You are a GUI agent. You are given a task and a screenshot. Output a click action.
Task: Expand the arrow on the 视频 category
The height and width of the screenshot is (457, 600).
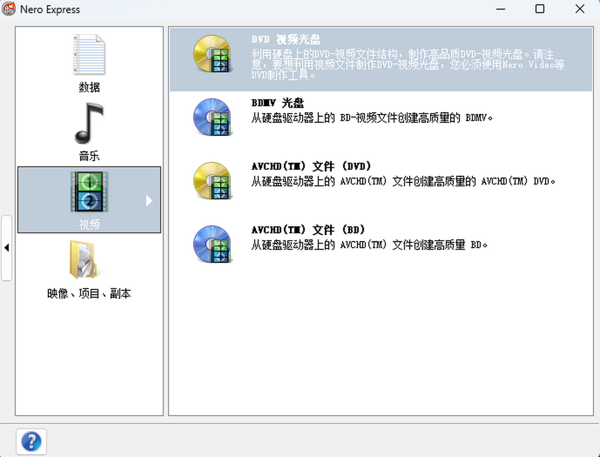click(x=149, y=200)
